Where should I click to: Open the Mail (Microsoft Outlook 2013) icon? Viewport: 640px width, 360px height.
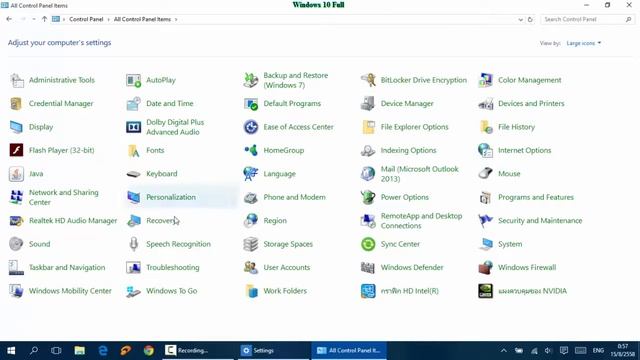pyautogui.click(x=368, y=174)
